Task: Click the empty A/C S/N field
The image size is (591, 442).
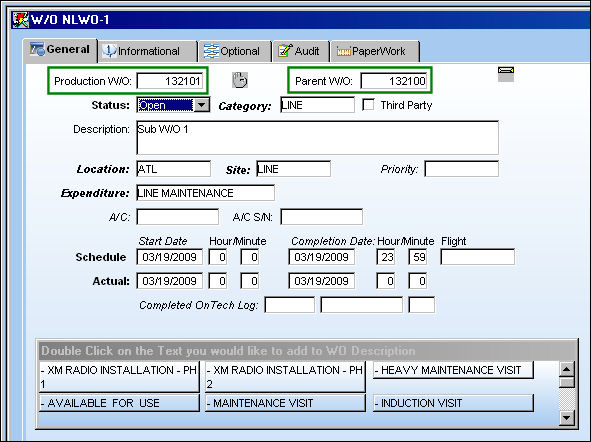Action: click(x=322, y=217)
